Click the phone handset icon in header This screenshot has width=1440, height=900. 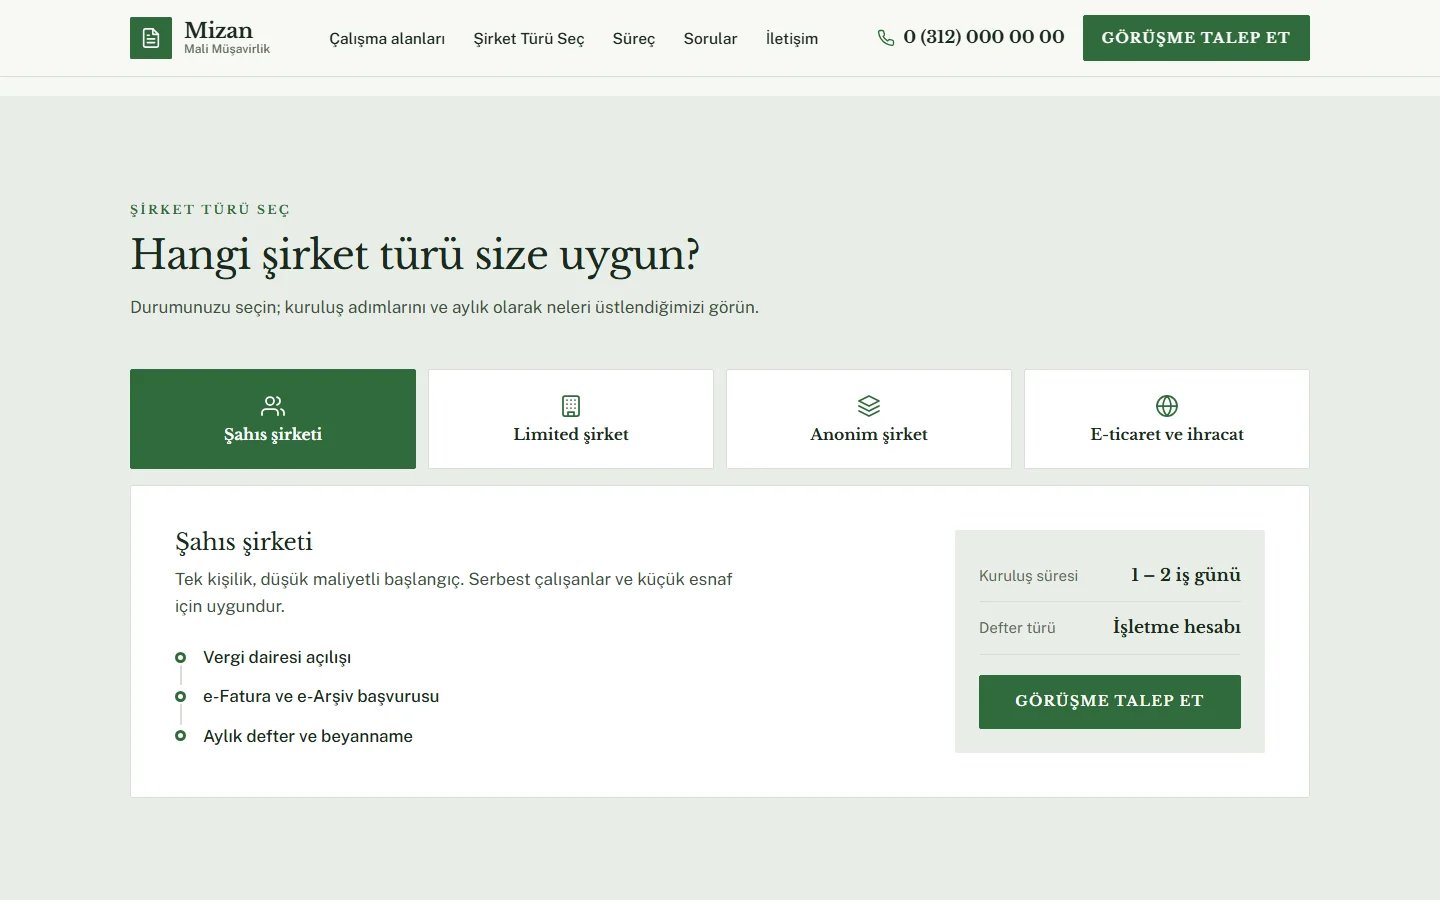point(886,38)
